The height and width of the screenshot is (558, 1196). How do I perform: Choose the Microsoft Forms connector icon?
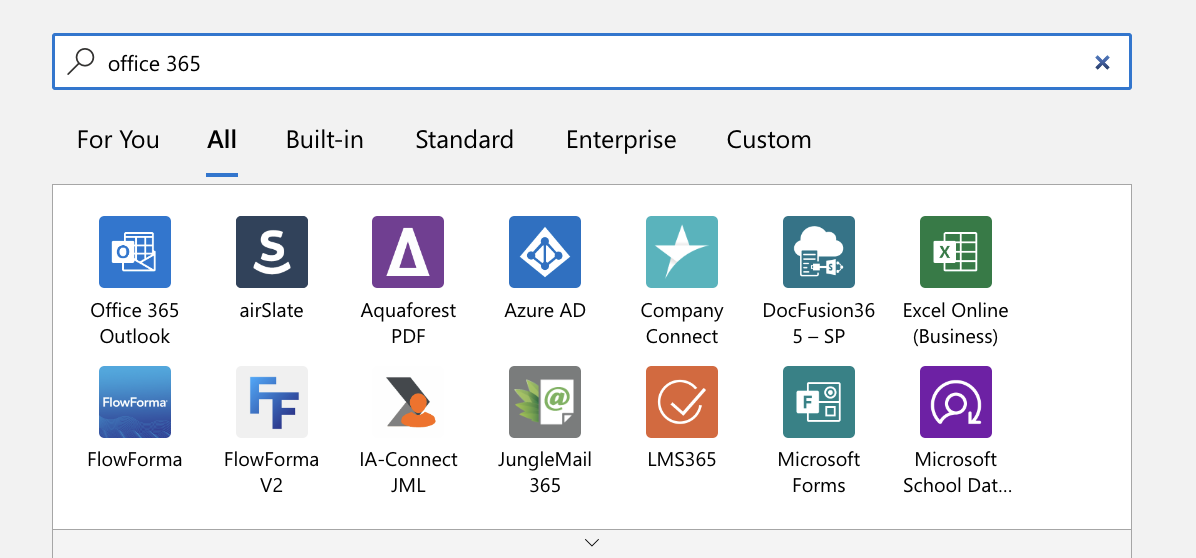[818, 402]
